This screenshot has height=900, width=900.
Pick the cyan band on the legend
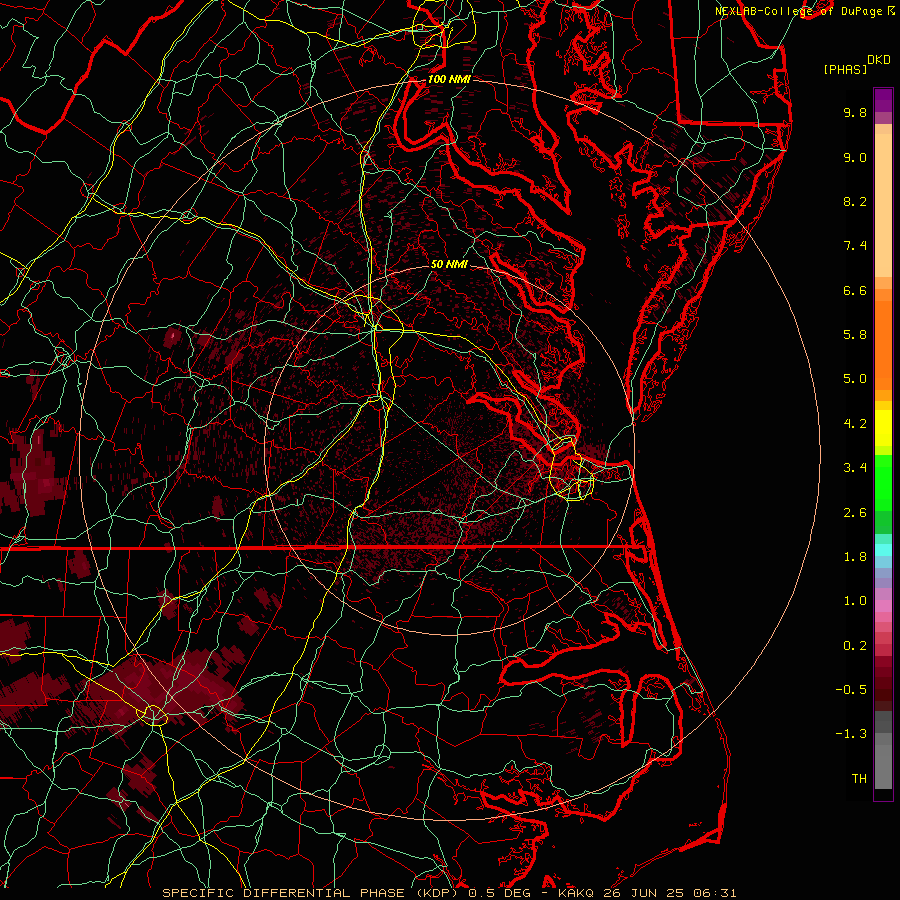(883, 550)
